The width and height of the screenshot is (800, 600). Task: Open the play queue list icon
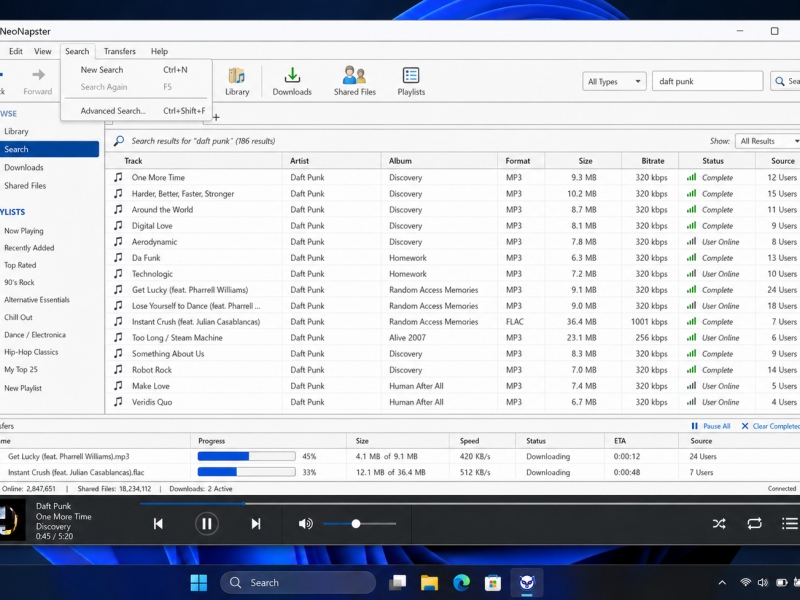click(790, 523)
